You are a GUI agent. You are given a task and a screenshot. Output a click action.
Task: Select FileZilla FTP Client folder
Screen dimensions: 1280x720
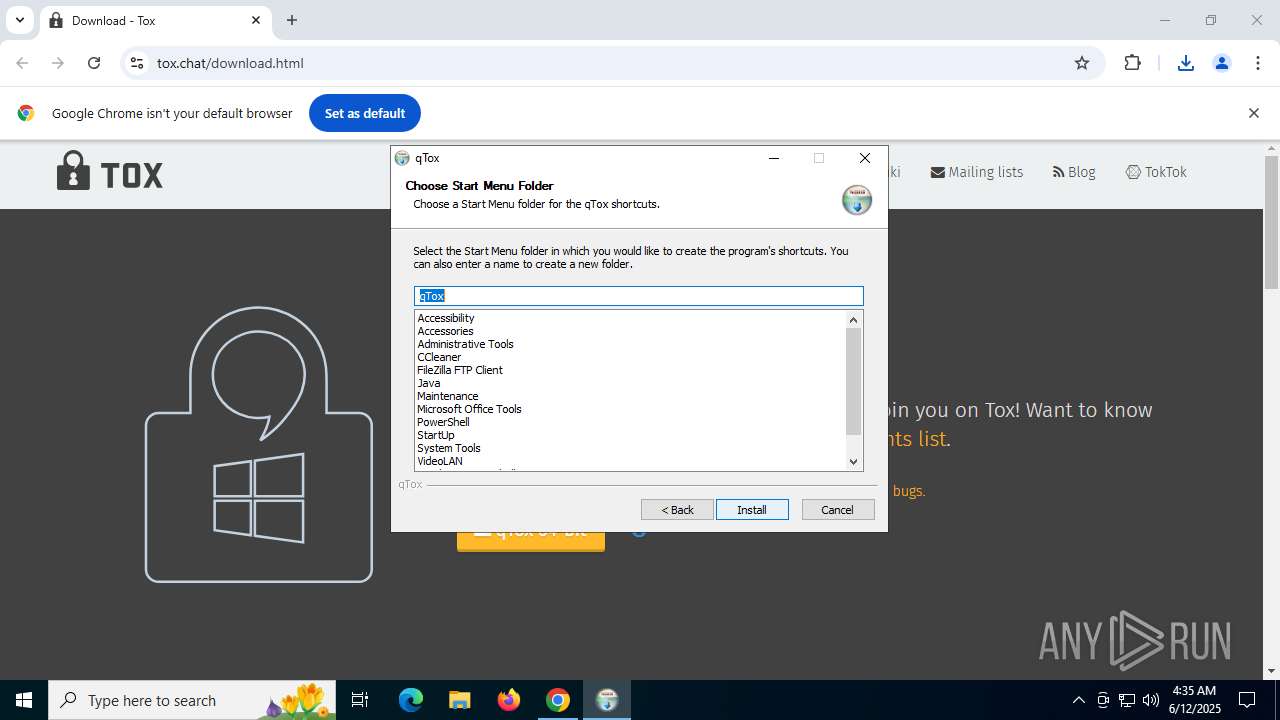tap(460, 370)
